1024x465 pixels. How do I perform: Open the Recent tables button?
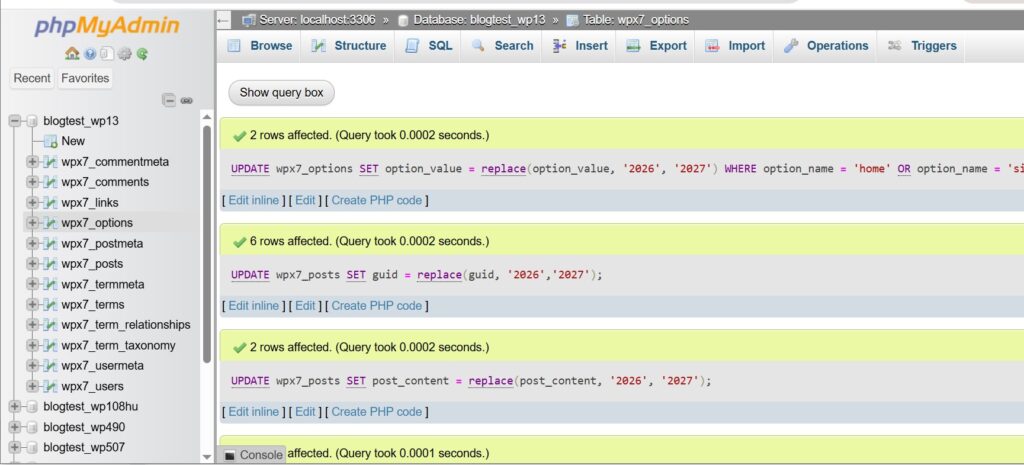(32, 78)
